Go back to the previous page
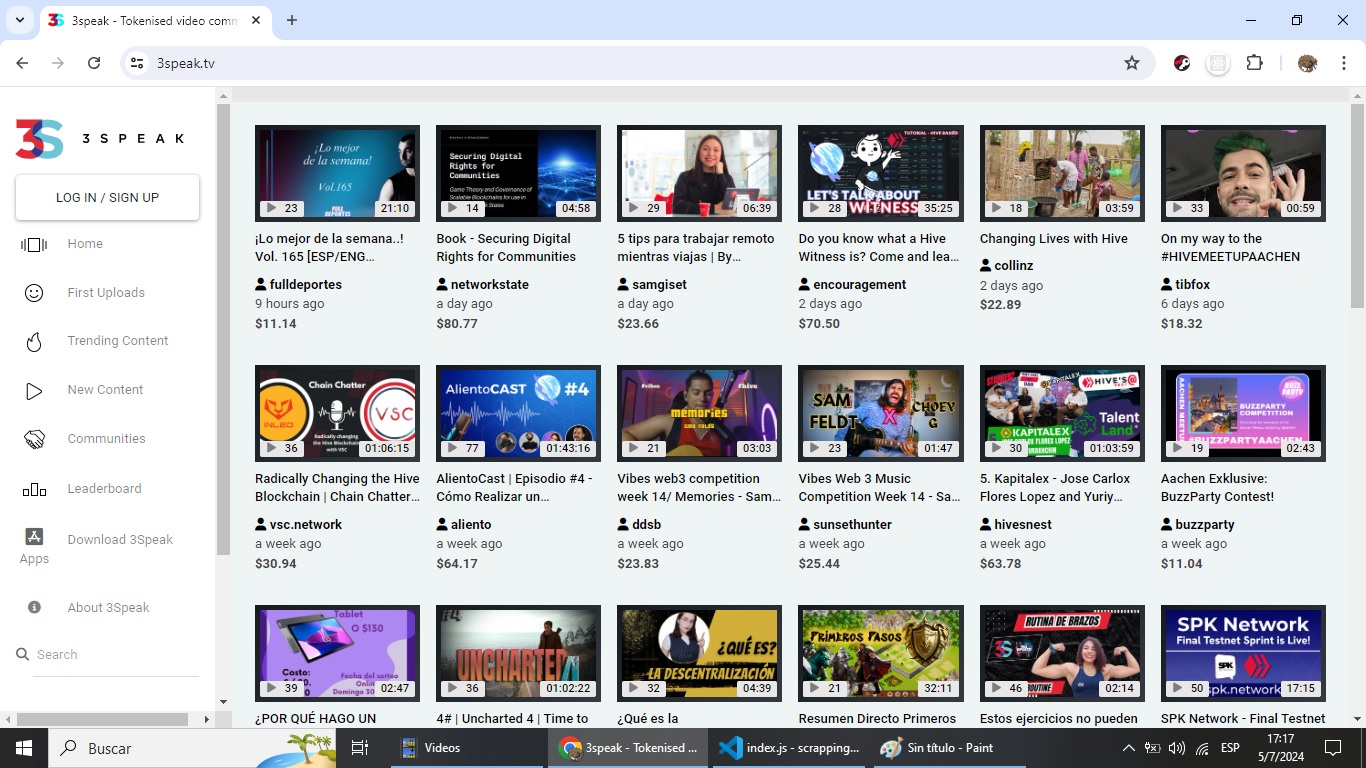This screenshot has height=768, width=1366. click(x=22, y=63)
